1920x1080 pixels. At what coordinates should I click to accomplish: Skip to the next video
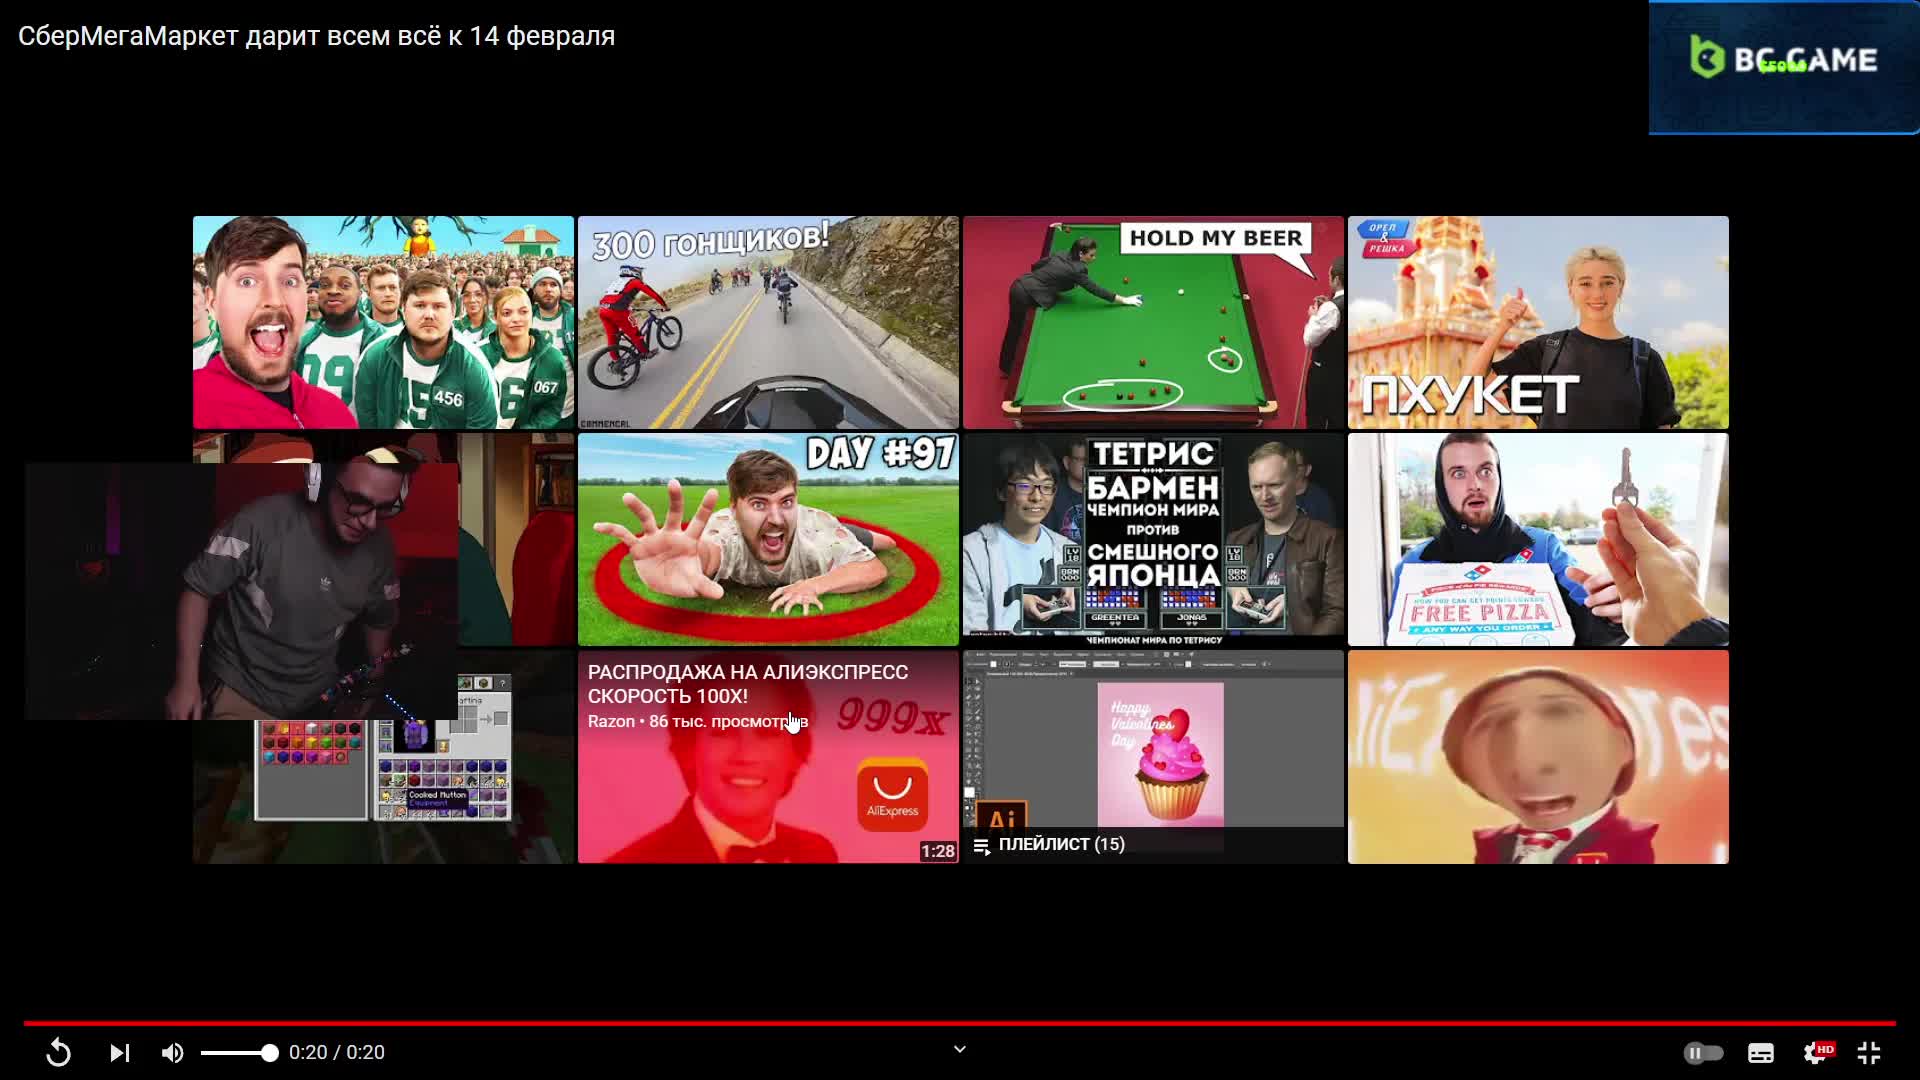point(120,1052)
